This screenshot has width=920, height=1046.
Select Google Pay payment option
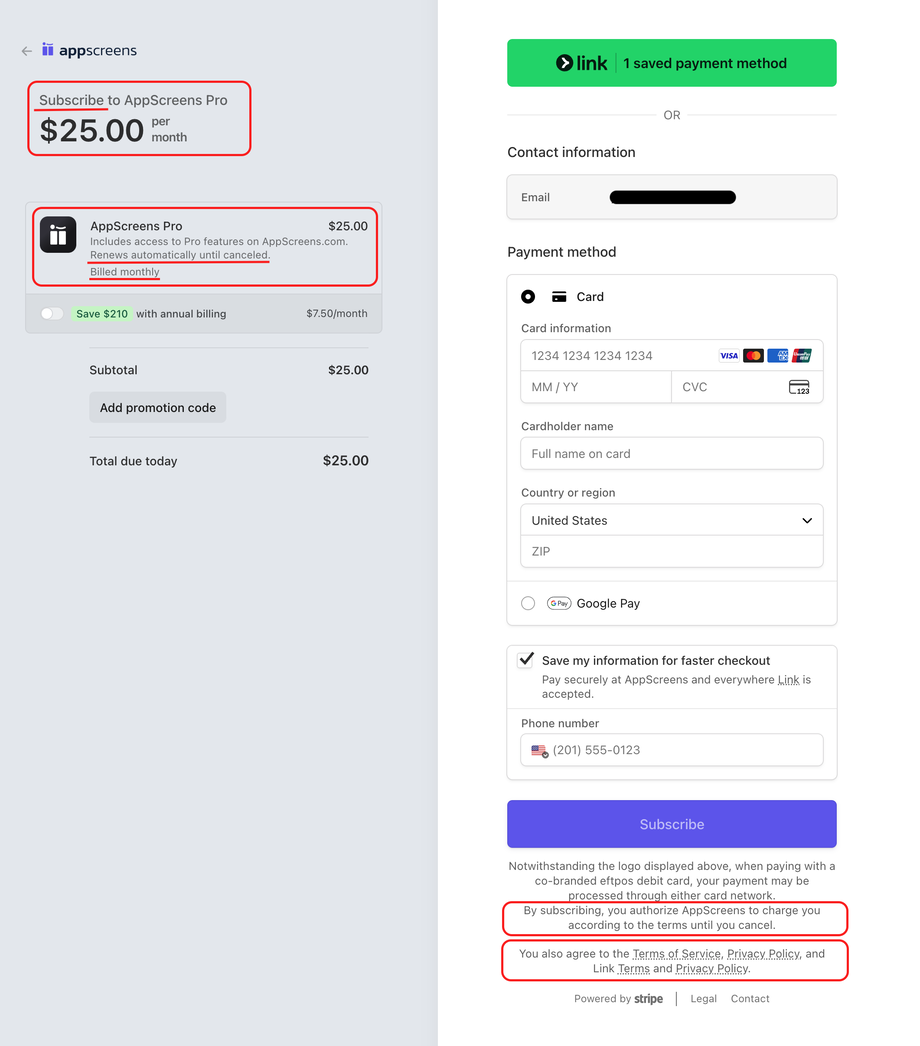click(528, 603)
